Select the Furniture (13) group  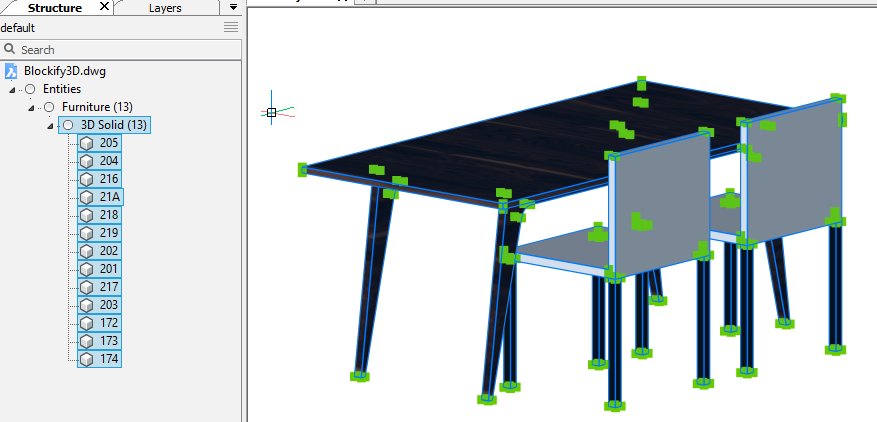(97, 107)
